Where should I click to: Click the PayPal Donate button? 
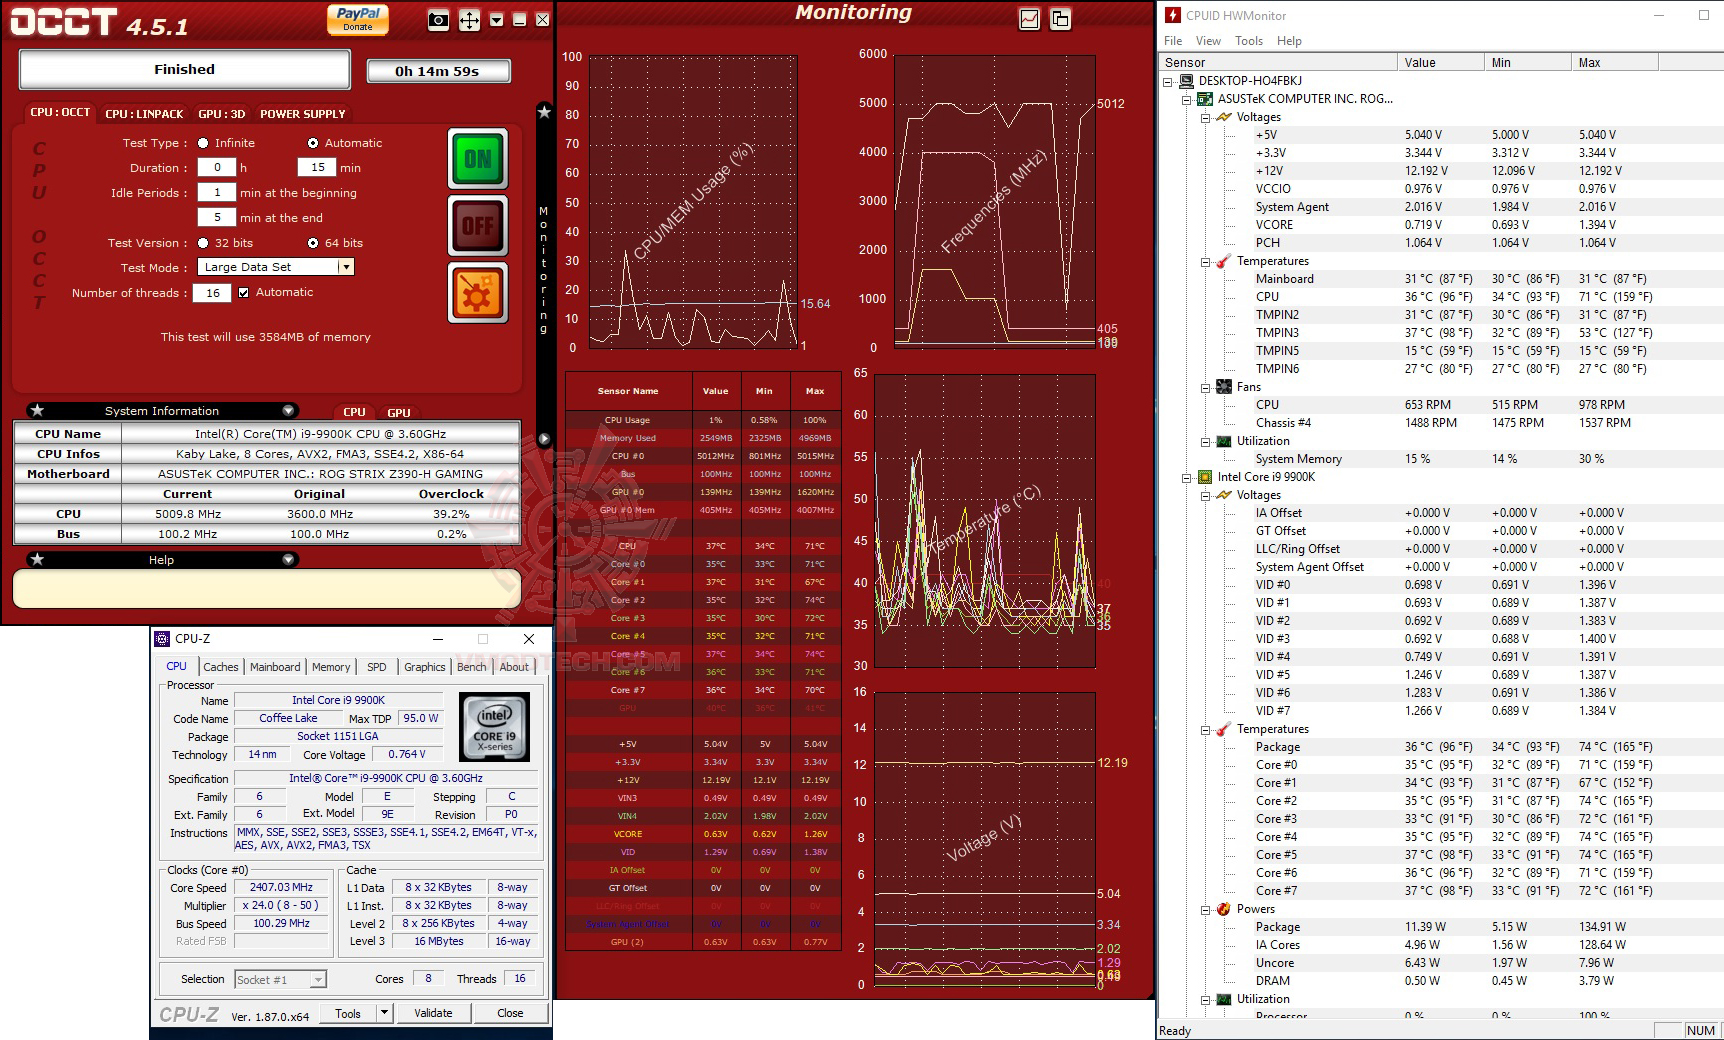click(358, 17)
